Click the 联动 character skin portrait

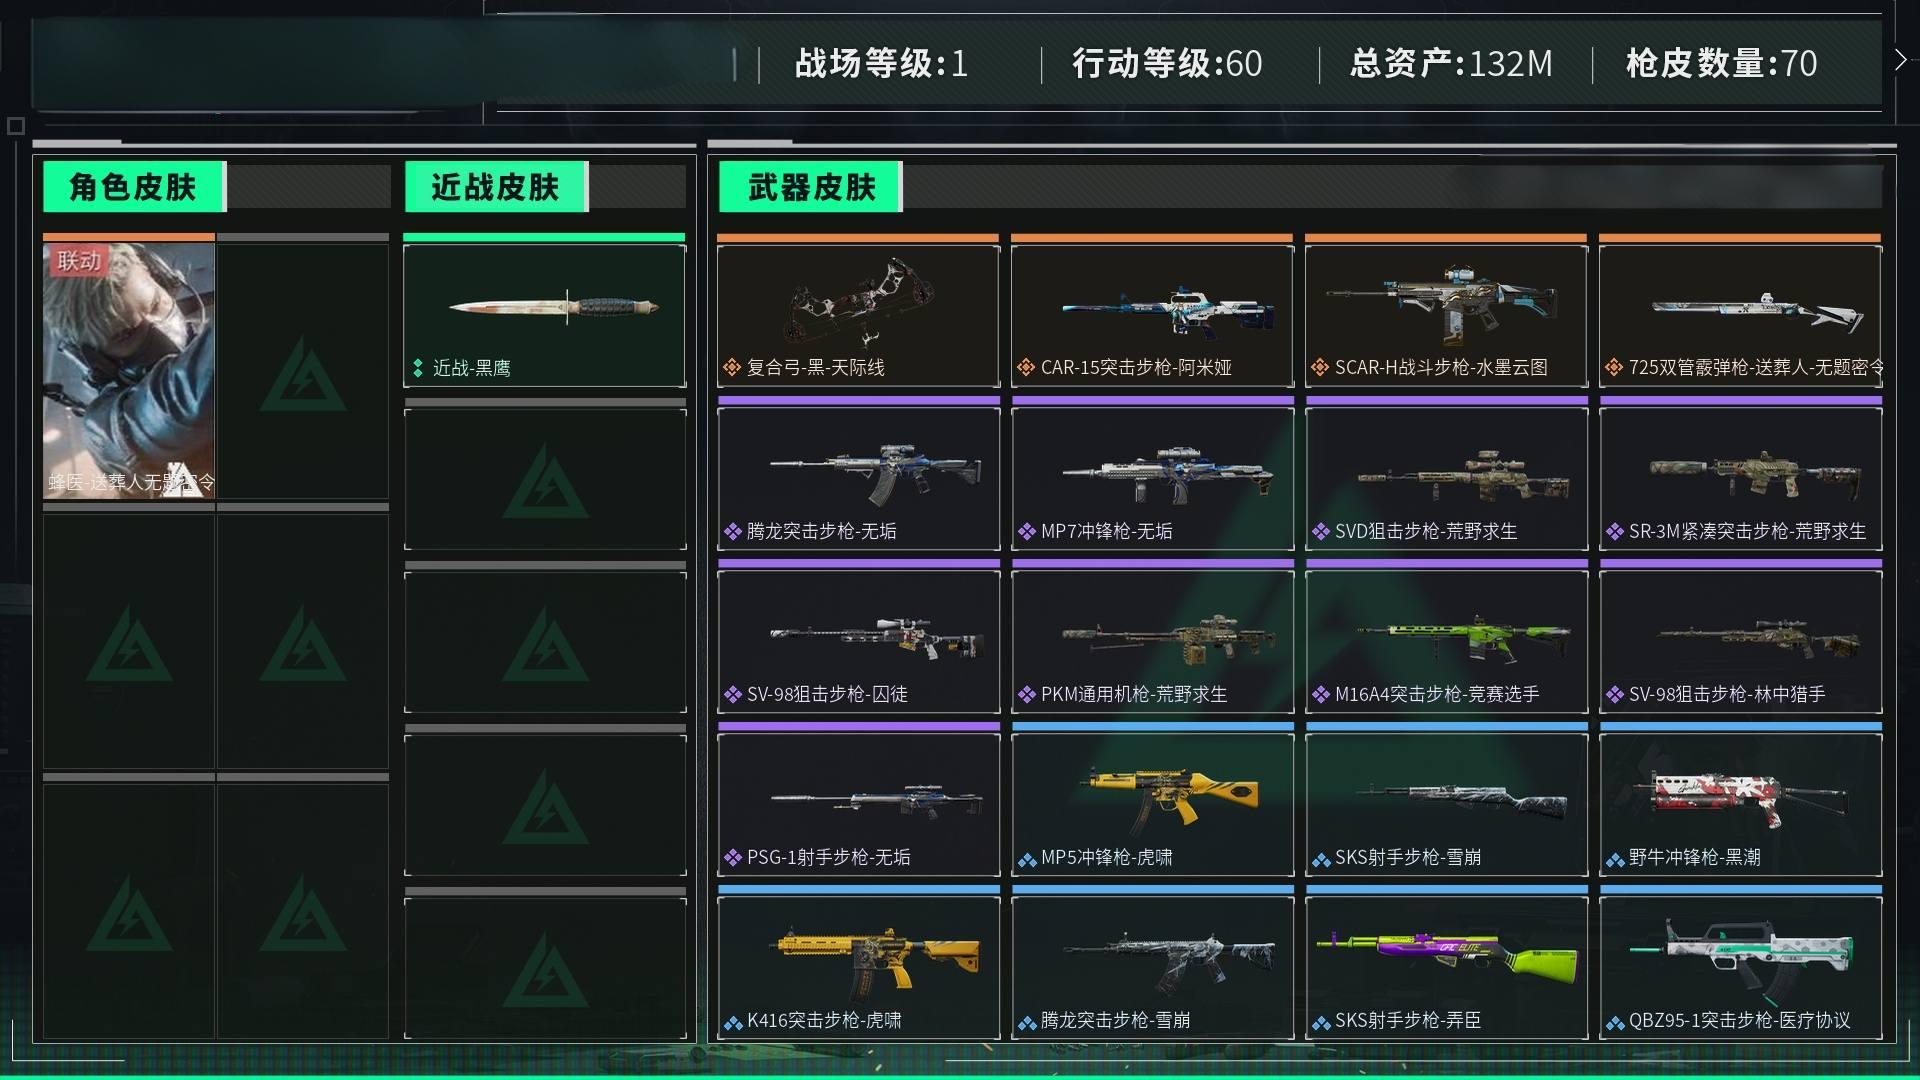pyautogui.click(x=129, y=370)
